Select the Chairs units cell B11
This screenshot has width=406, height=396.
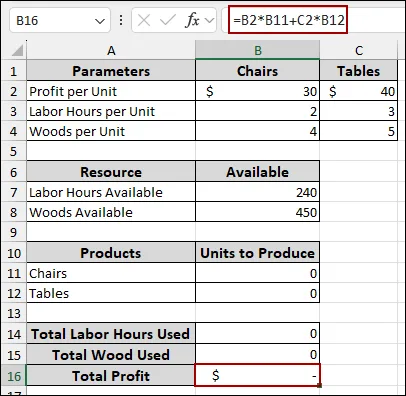pyautogui.click(x=257, y=273)
